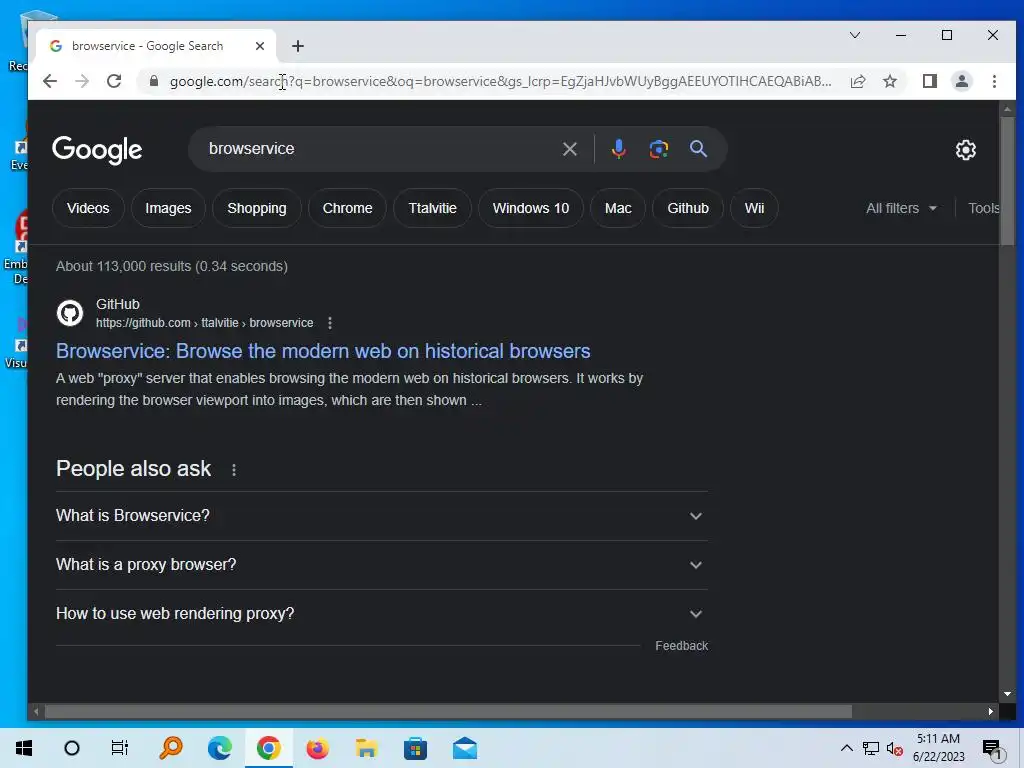Go to Google home via logo
Image resolution: width=1024 pixels, height=768 pixels.
tap(97, 150)
